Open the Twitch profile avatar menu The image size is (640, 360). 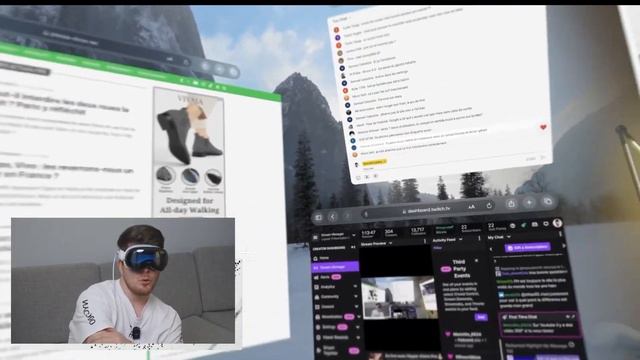click(557, 223)
